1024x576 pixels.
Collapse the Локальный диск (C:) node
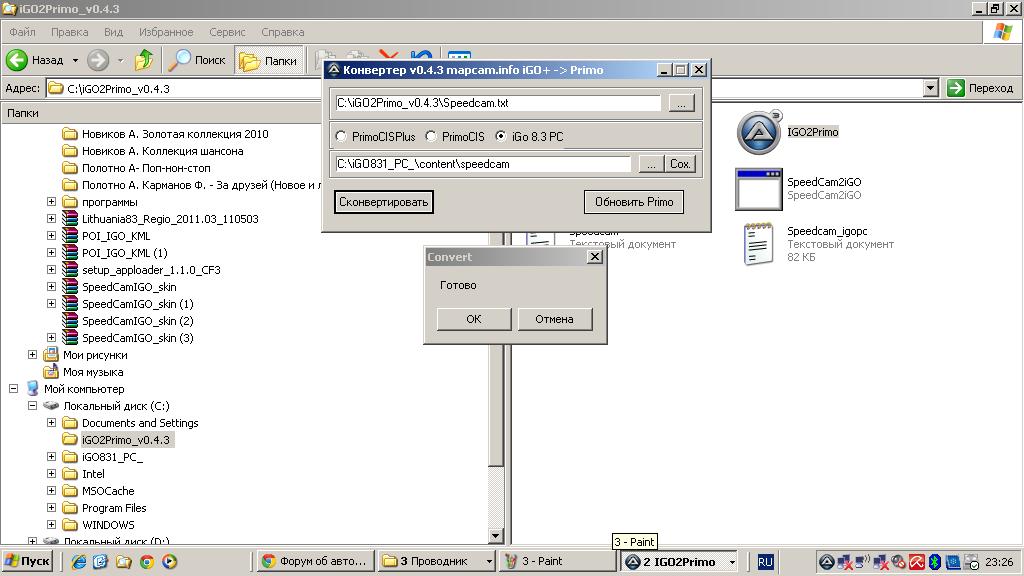(33, 406)
